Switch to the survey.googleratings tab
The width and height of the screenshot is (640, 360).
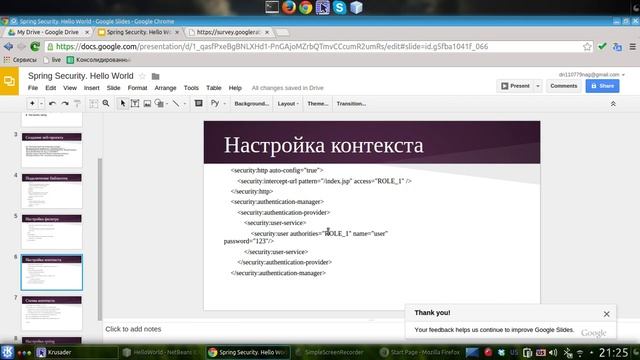pos(229,32)
